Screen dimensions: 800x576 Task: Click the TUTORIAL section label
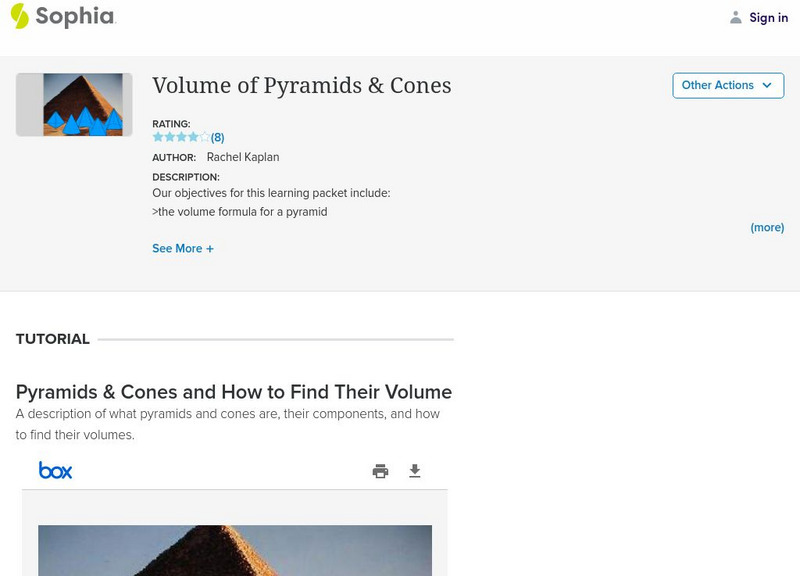[x=53, y=339]
